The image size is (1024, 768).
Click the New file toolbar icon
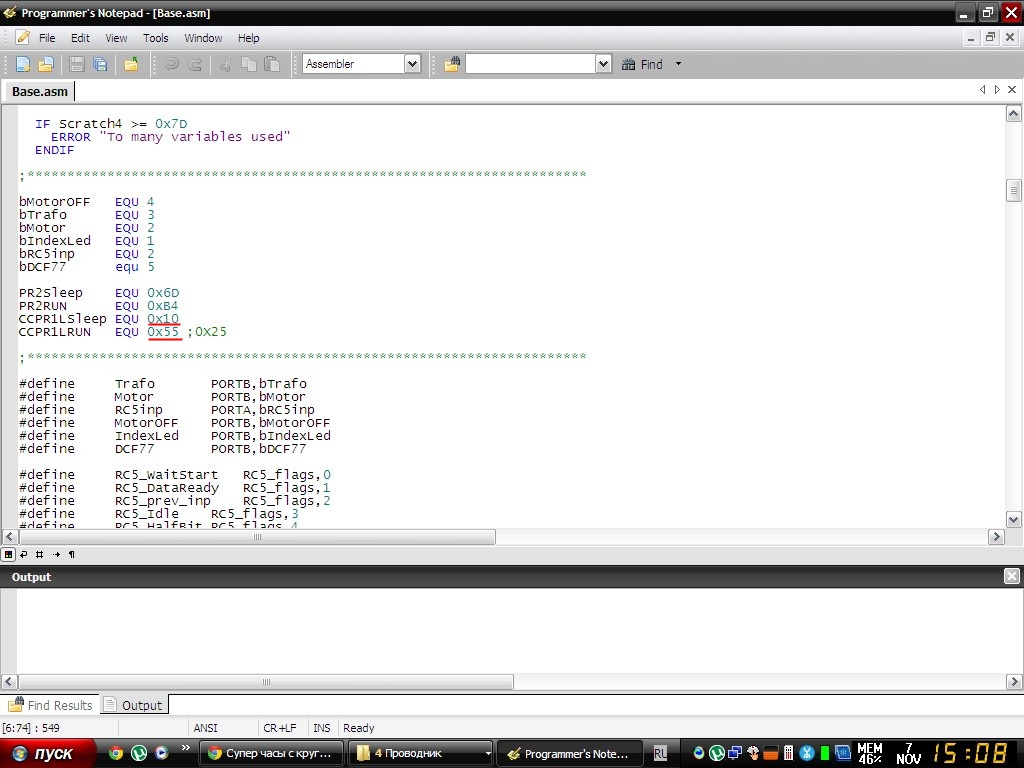23,64
